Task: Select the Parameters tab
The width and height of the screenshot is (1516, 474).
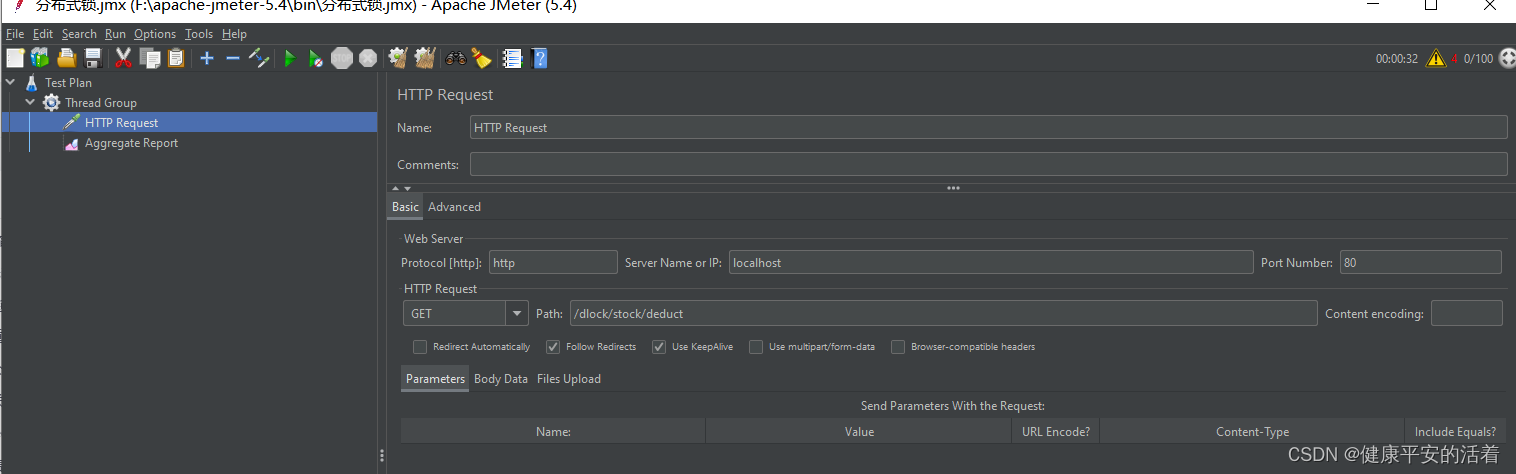Action: 435,379
